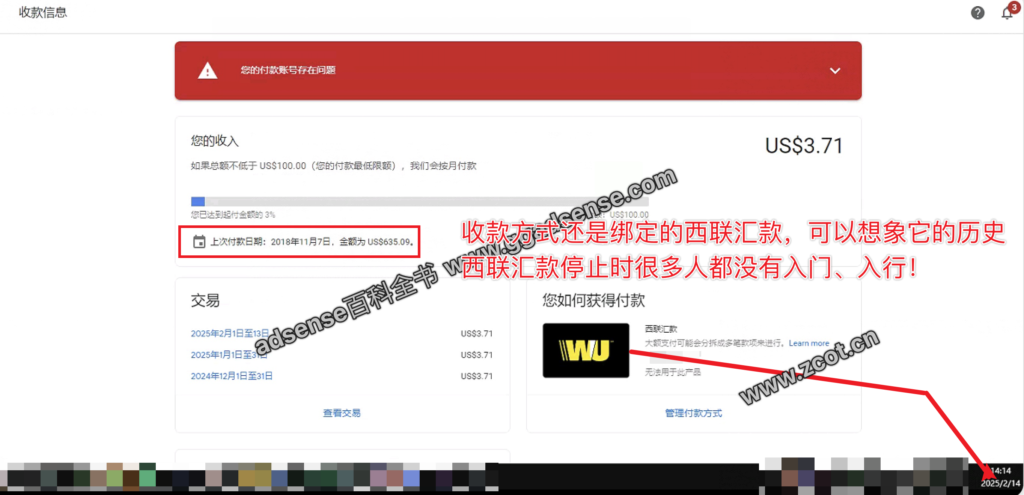Click the 您如何获得付款 heading
Viewport: 1024px width, 495px height.
click(x=594, y=300)
